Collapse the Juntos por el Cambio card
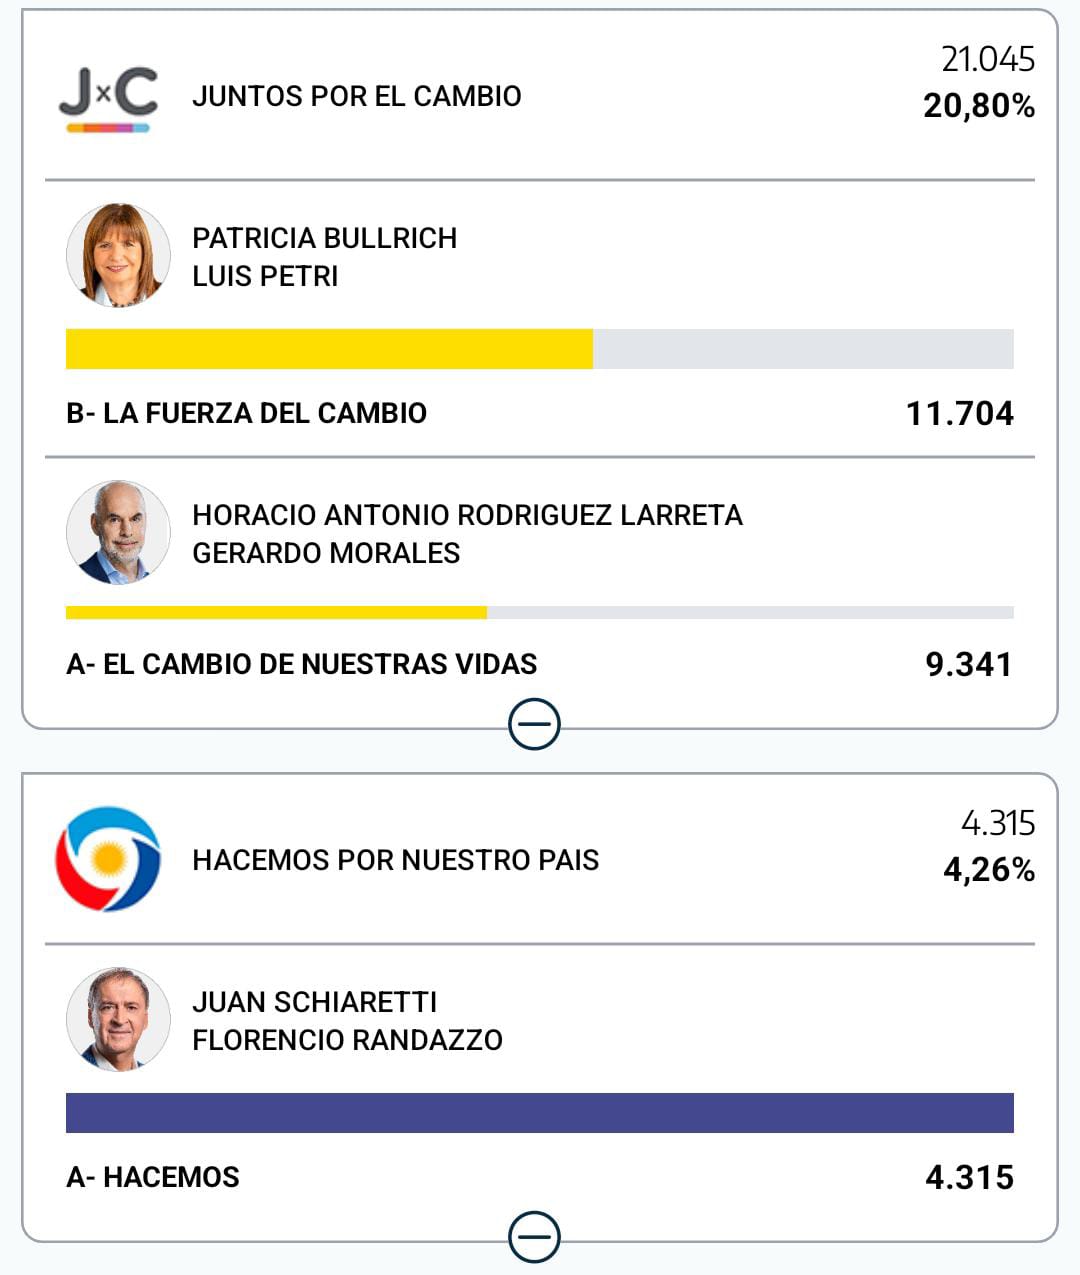Viewport: 1080px width, 1275px height. tap(534, 724)
